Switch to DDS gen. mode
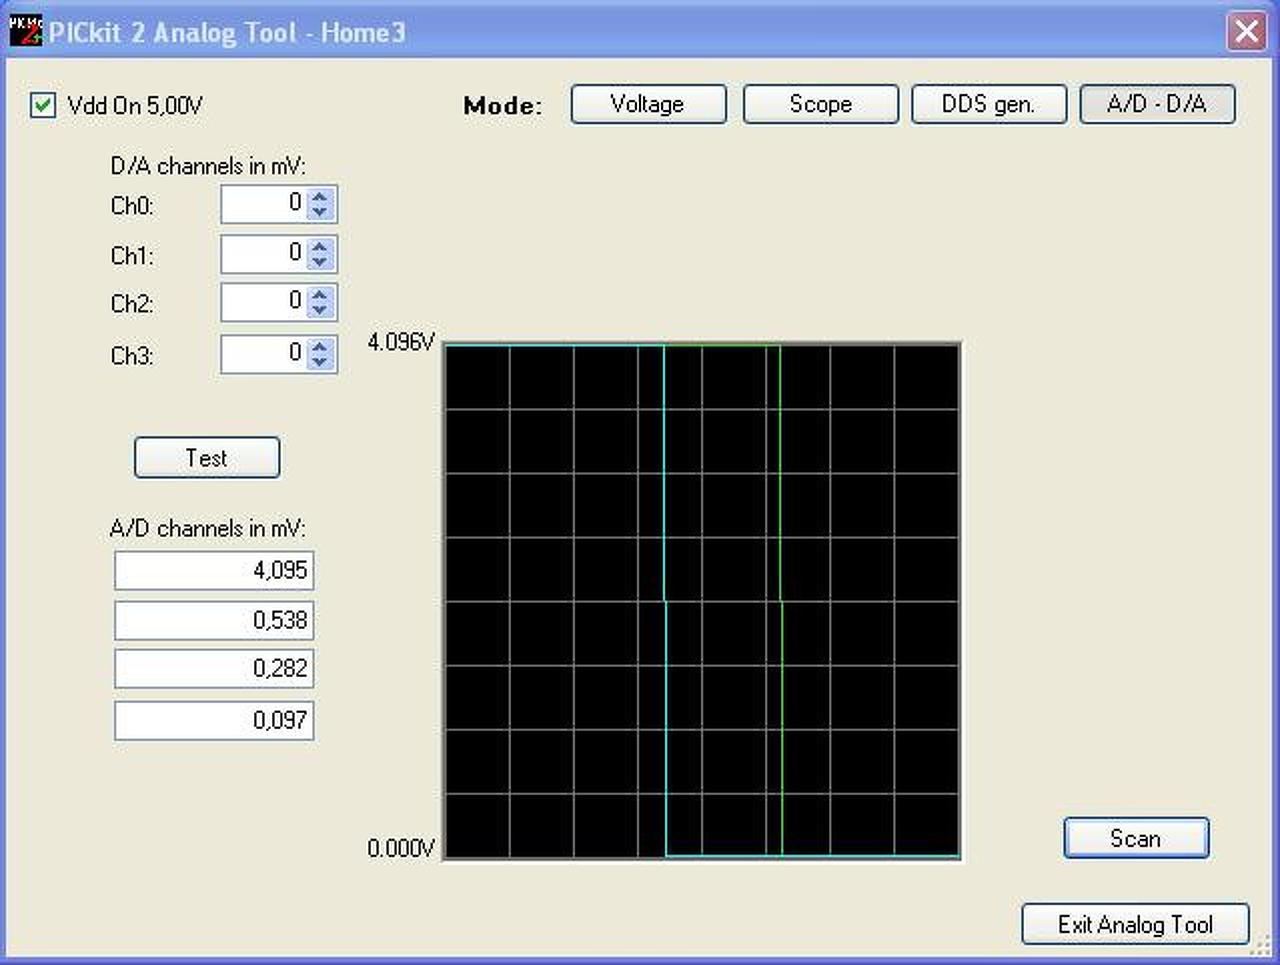Image resolution: width=1280 pixels, height=965 pixels. pos(988,104)
